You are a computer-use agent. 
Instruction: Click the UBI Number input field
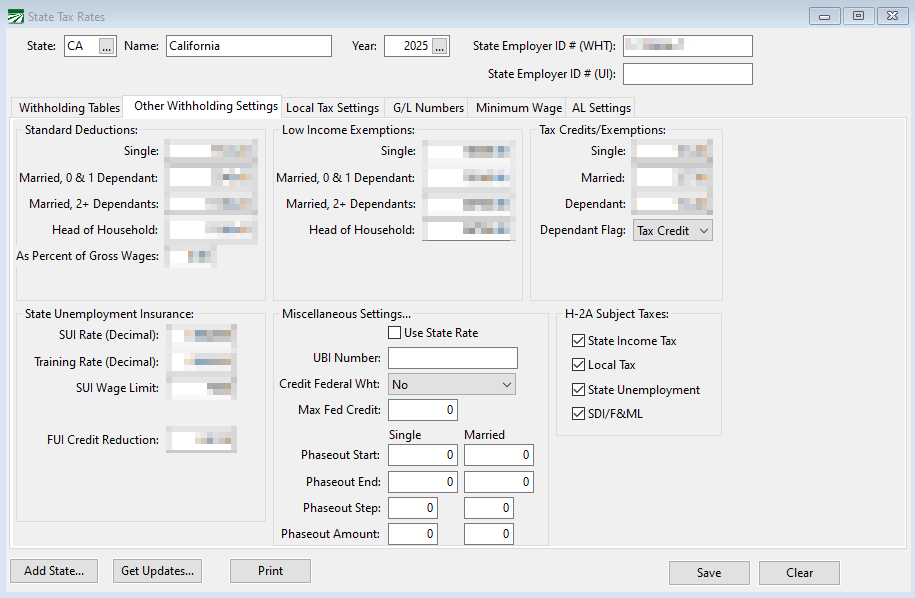[x=452, y=358]
